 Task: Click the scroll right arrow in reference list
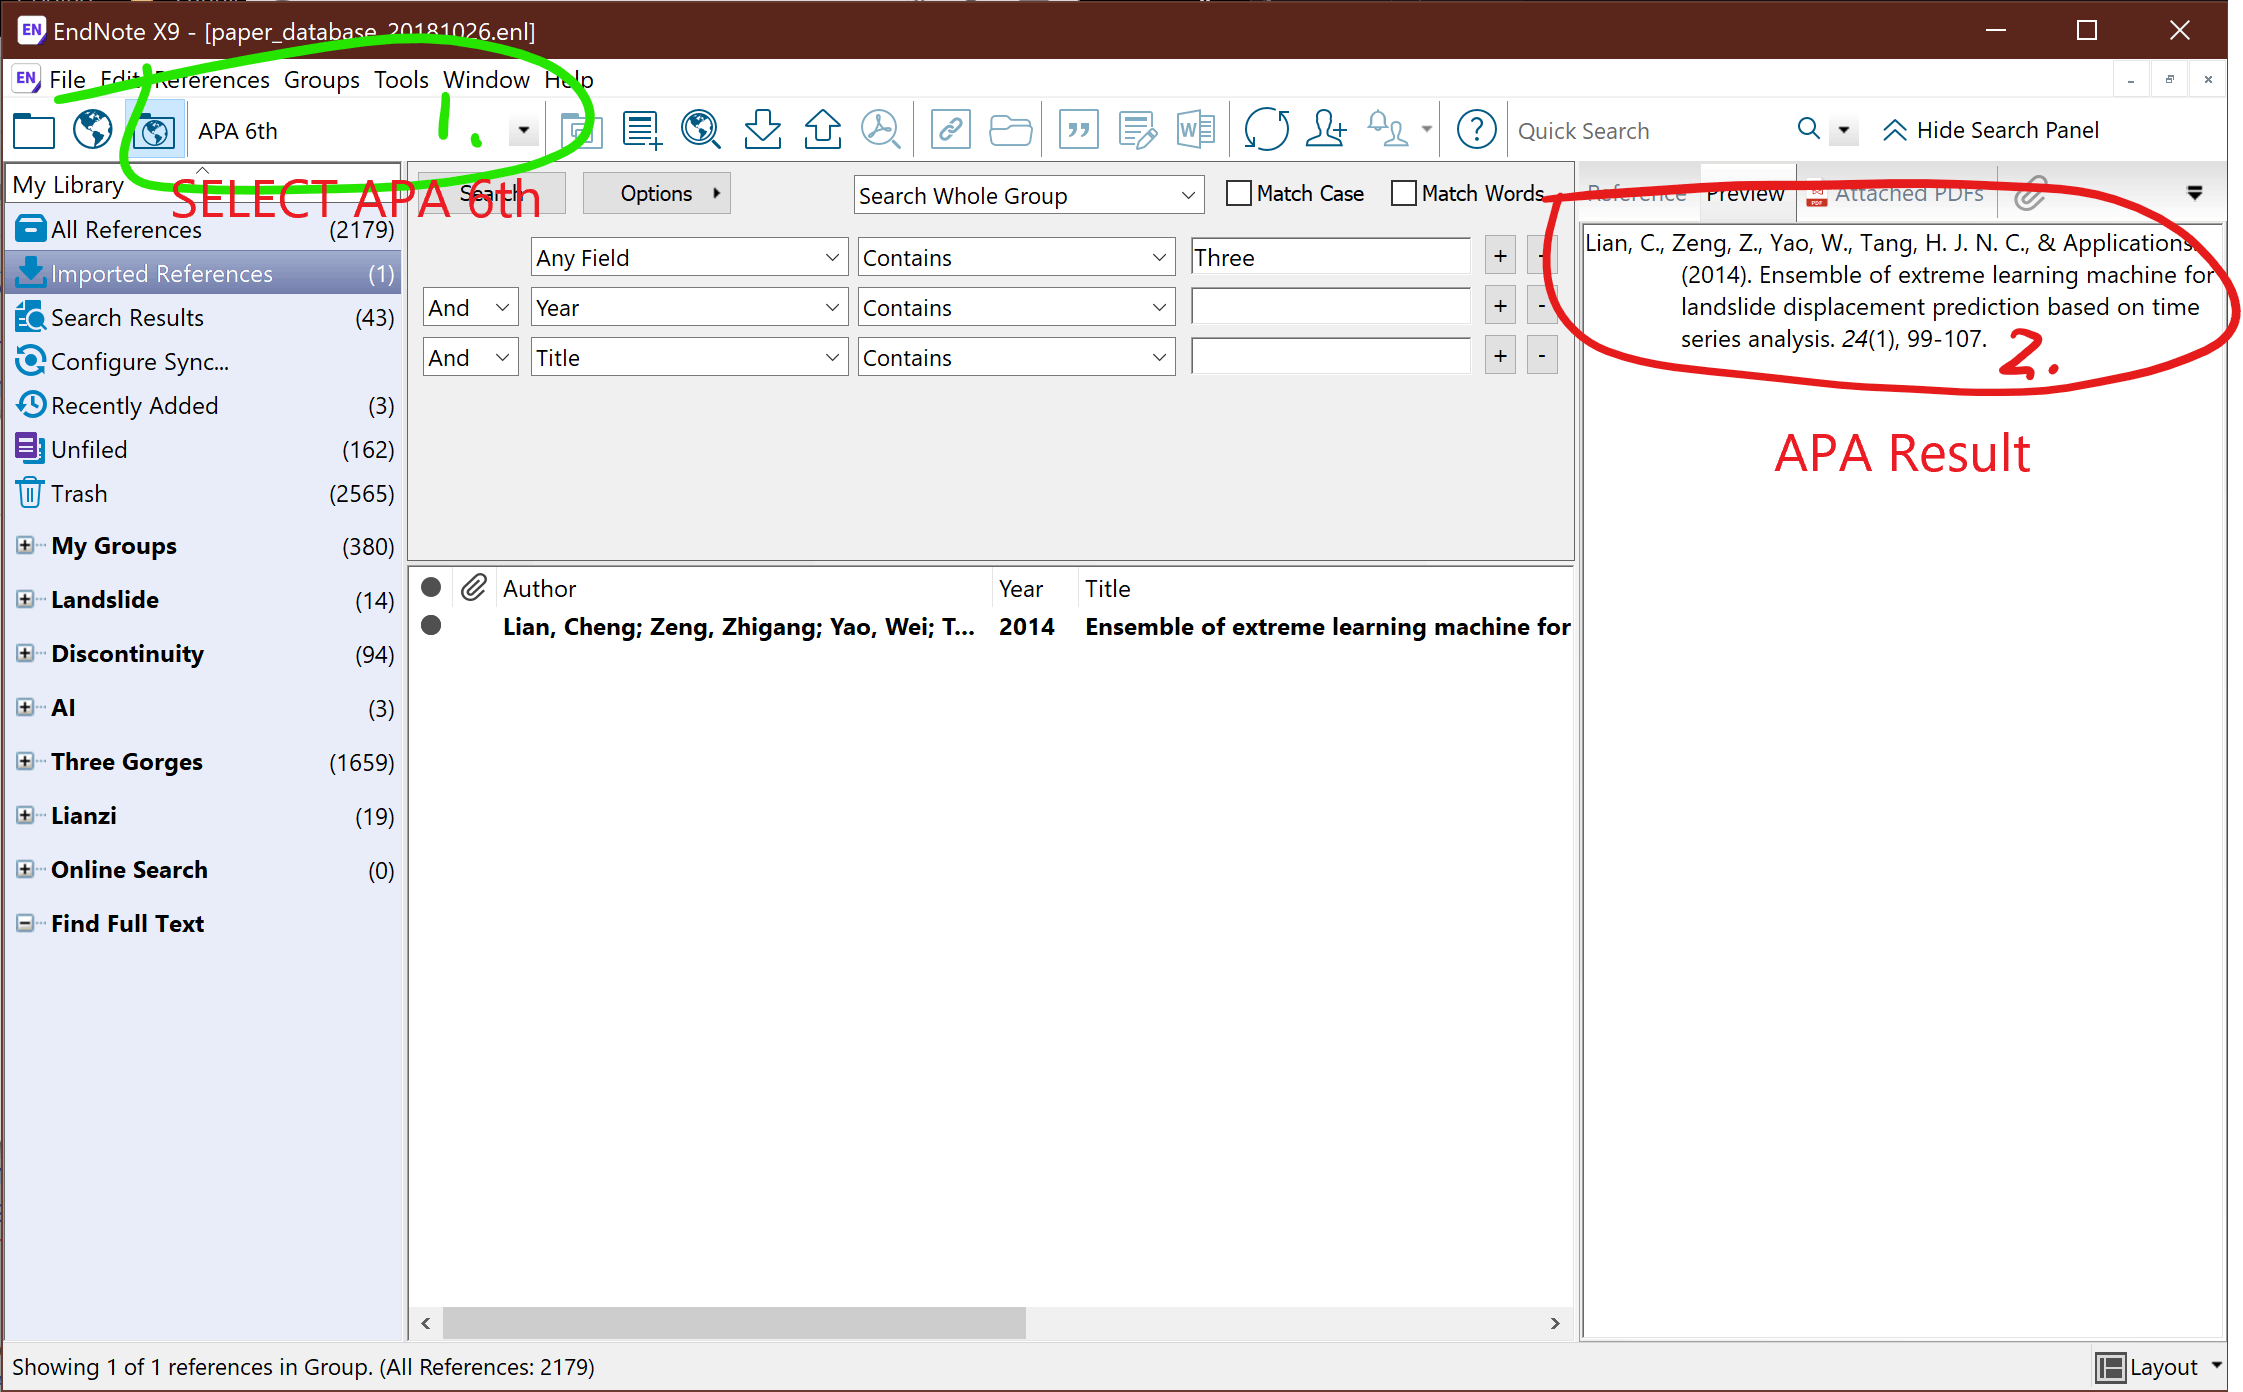(x=1555, y=1323)
